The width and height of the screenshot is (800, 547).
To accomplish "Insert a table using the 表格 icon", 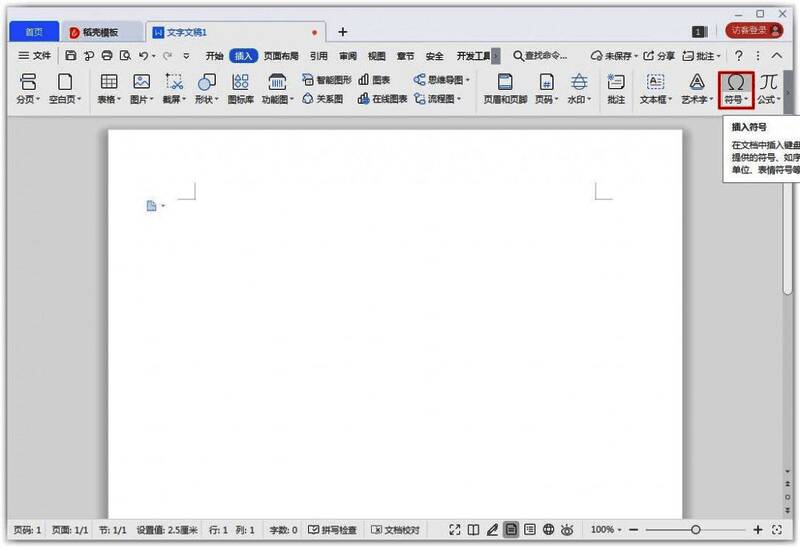I will point(109,82).
